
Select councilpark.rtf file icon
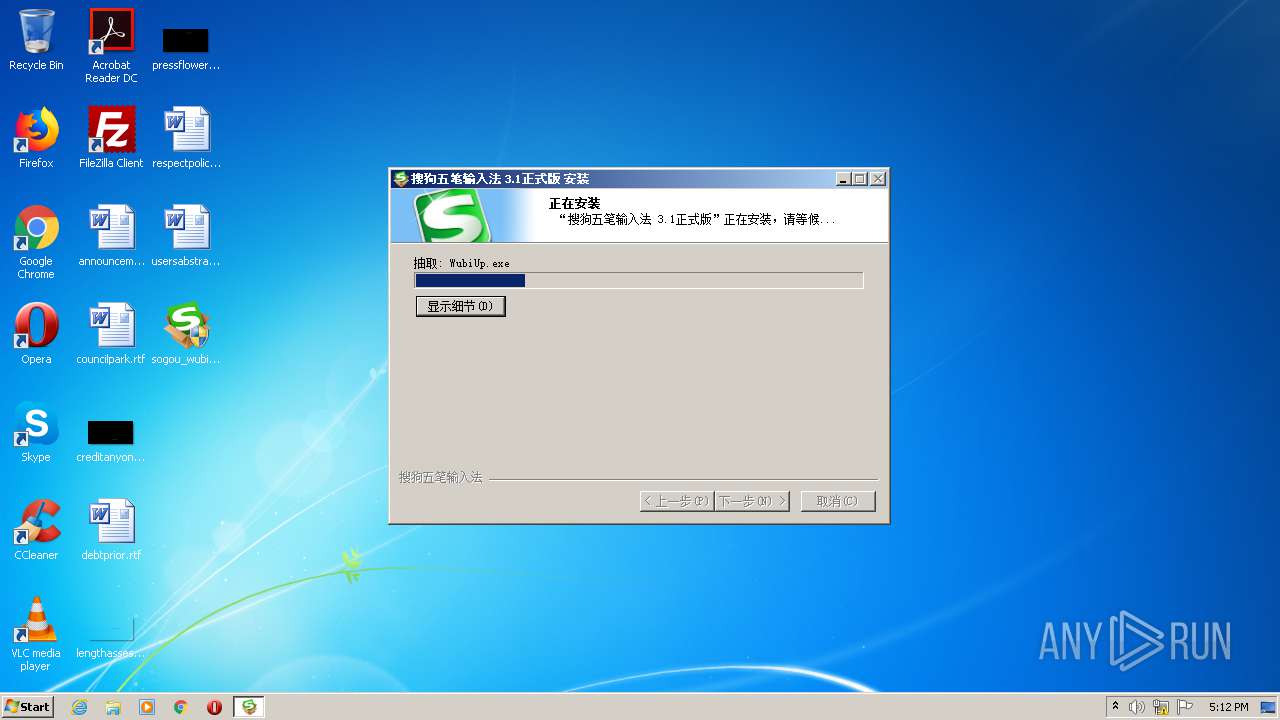click(x=111, y=334)
